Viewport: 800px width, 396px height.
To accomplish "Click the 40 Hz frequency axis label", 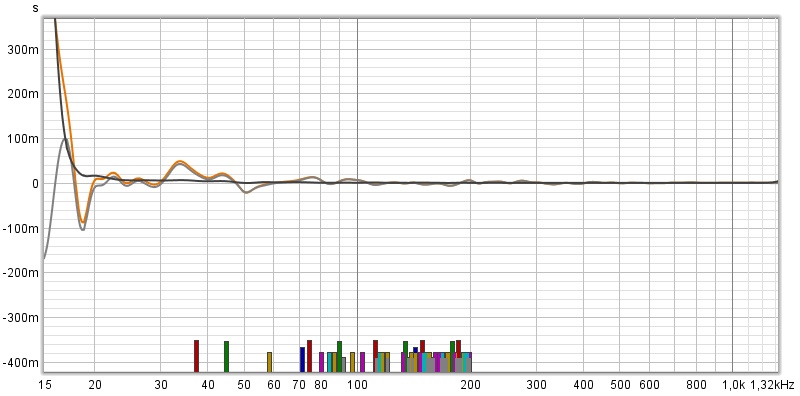I will (208, 385).
